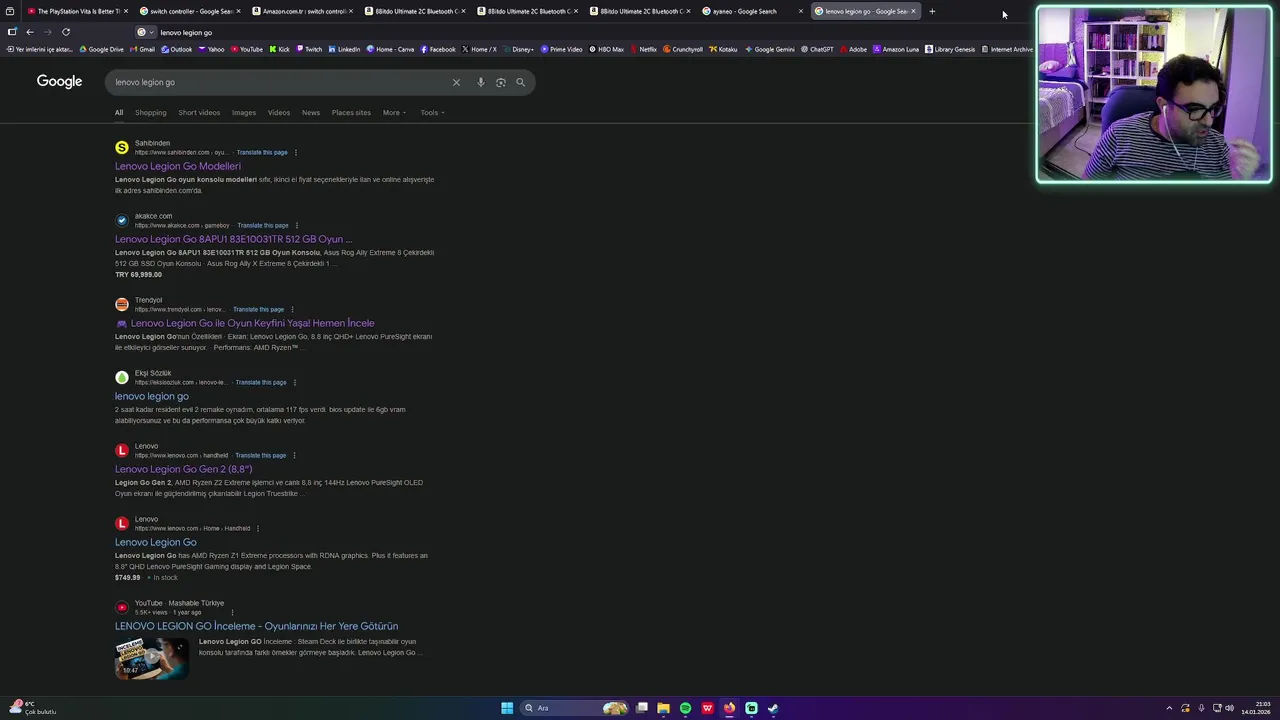The height and width of the screenshot is (720, 1280).
Task: Open the Google Drive bookmark
Action: click(102, 49)
